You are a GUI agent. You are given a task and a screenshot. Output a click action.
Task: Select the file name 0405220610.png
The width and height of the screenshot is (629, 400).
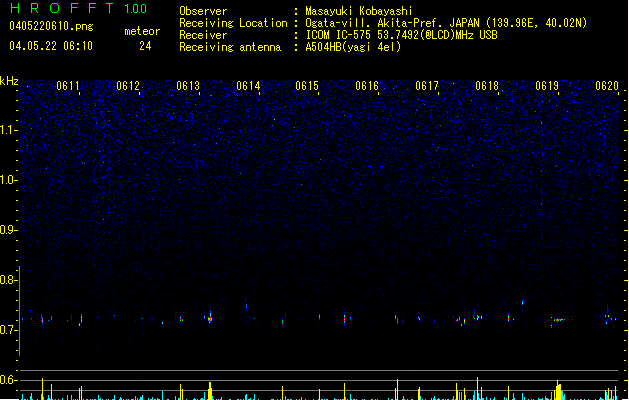pyautogui.click(x=51, y=26)
